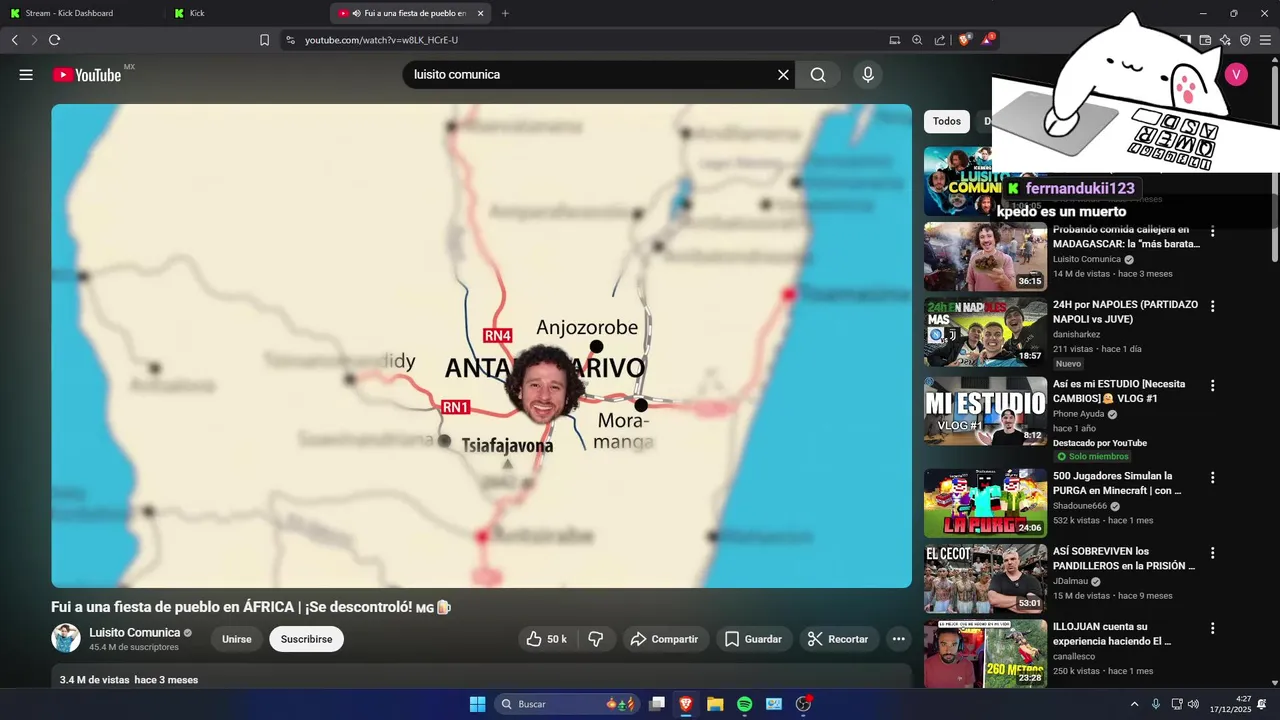Click the Unirse membership button
This screenshot has height=720, width=1280.
(x=237, y=639)
